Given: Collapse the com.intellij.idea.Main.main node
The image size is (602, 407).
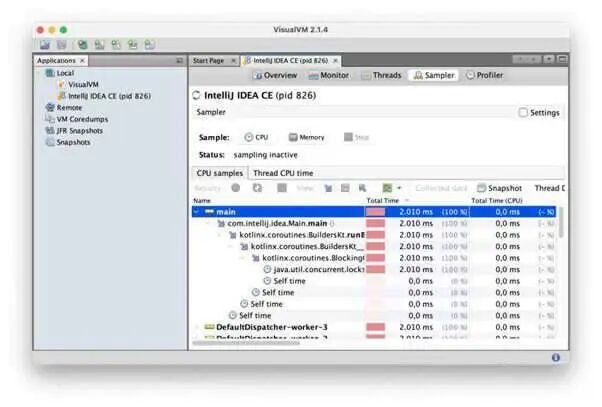Looking at the screenshot, I should 208,223.
